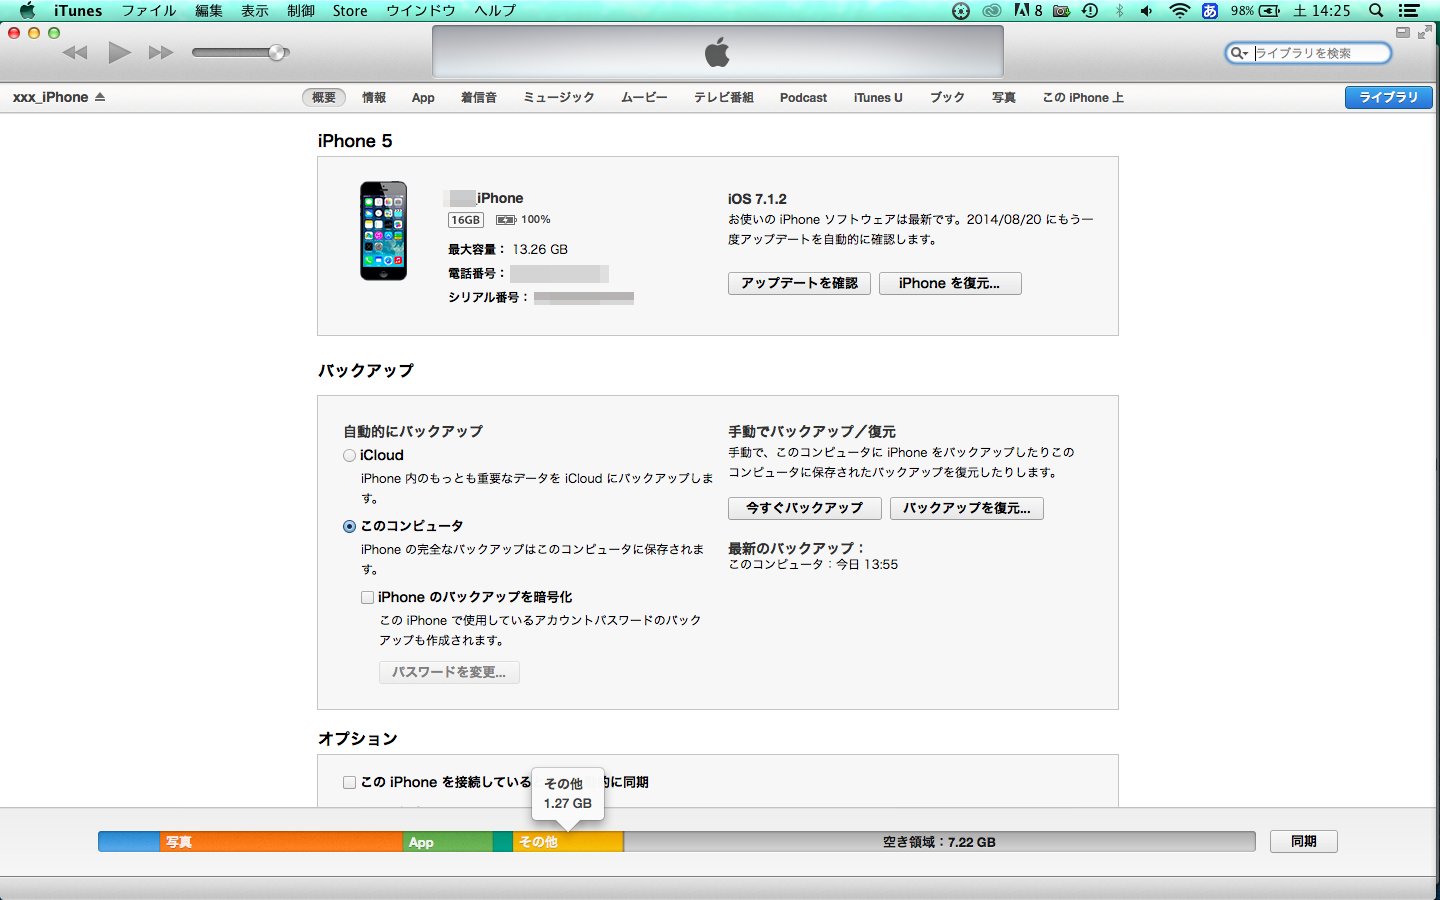
Task: Click the 同期 sync button
Action: (x=1303, y=842)
